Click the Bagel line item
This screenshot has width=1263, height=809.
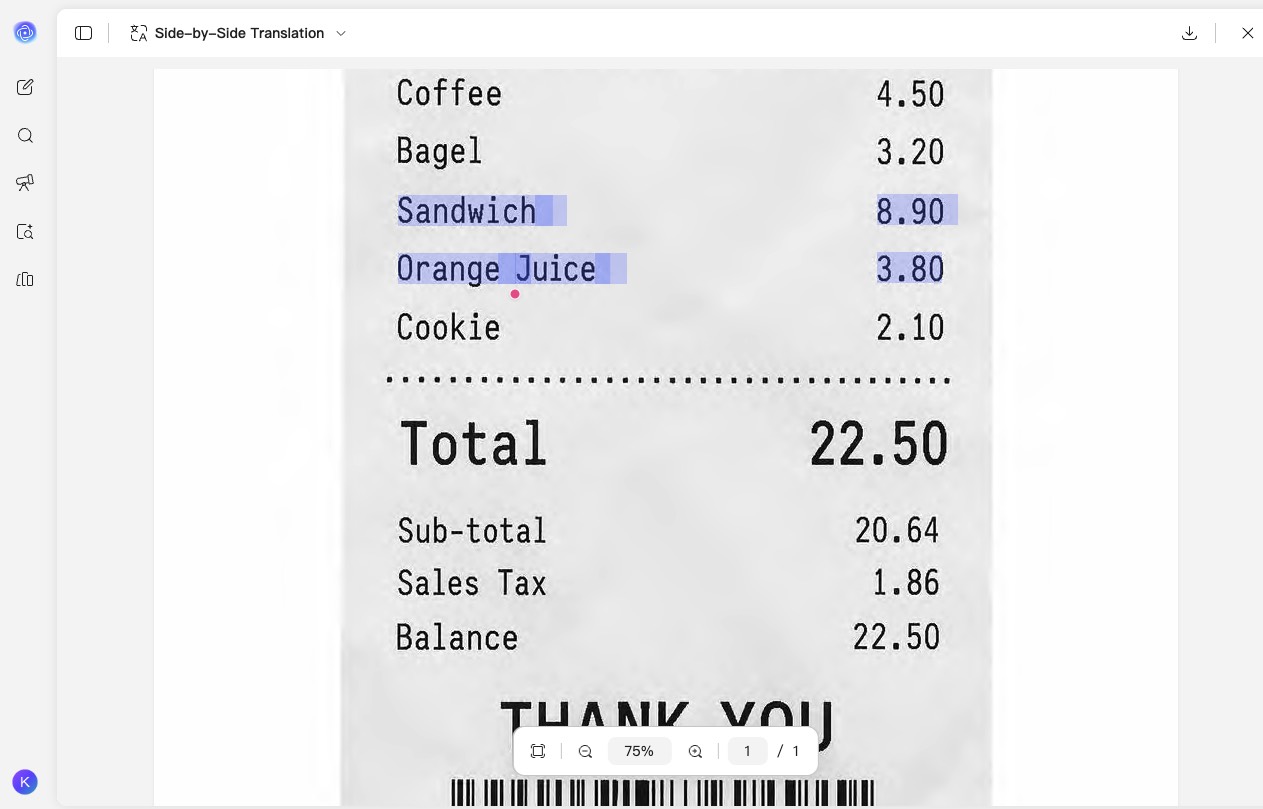point(439,151)
